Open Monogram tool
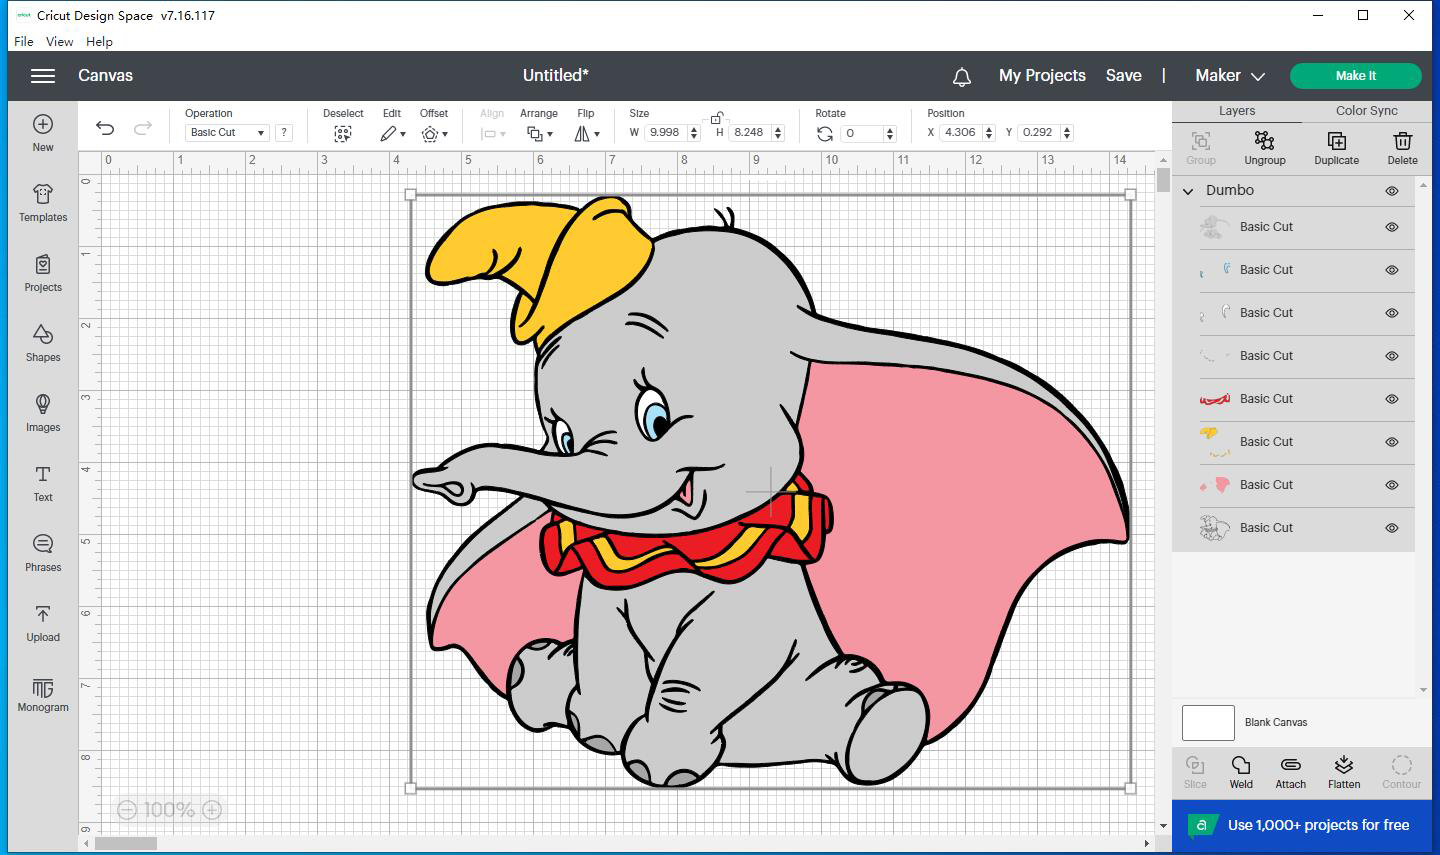Image resolution: width=1440 pixels, height=855 pixels. pos(43,695)
